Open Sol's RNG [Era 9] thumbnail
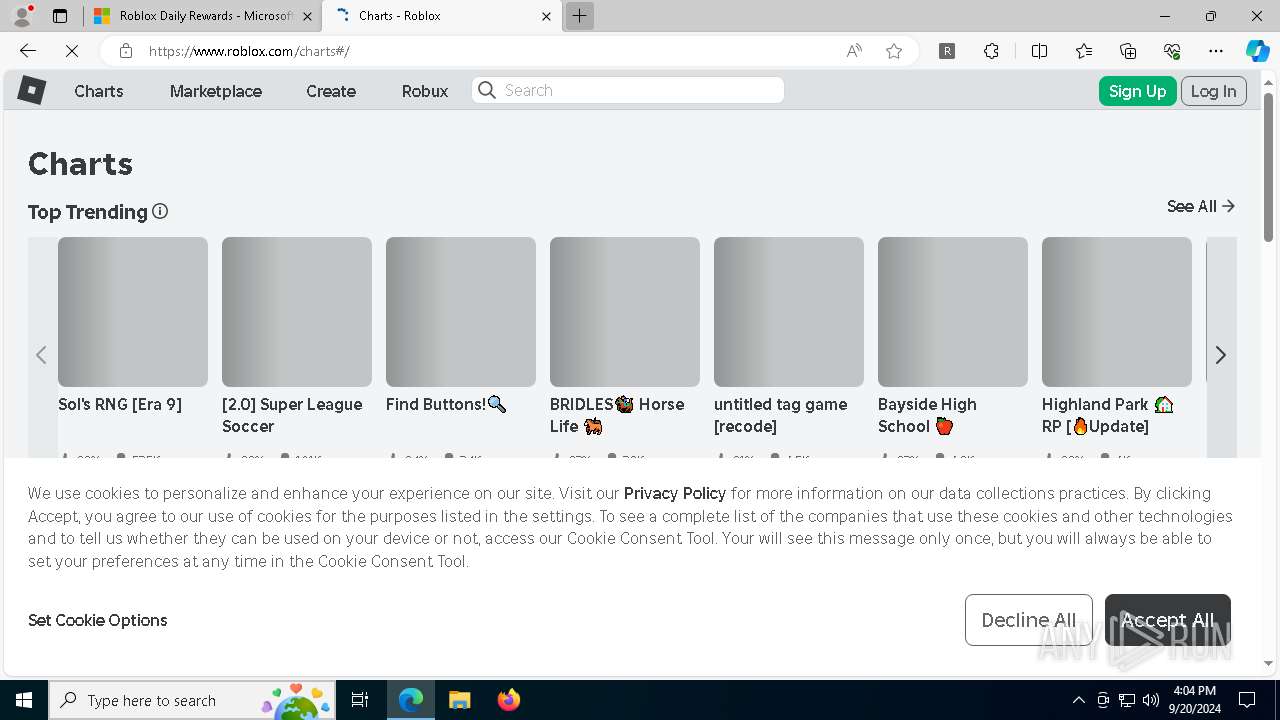 point(133,312)
